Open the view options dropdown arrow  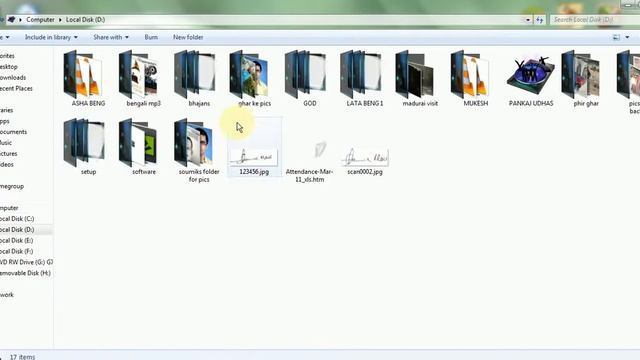click(x=627, y=37)
